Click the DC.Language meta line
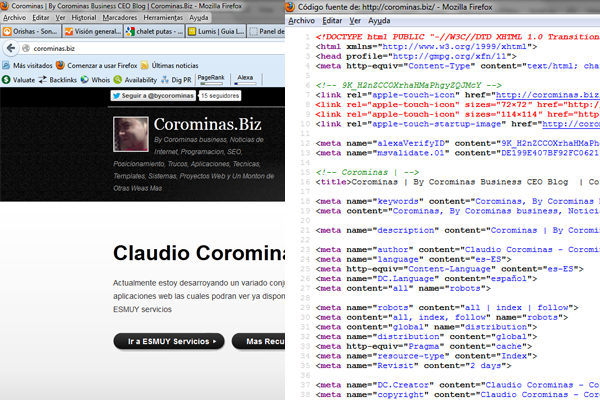Screen dimensions: 600x400 [426, 279]
